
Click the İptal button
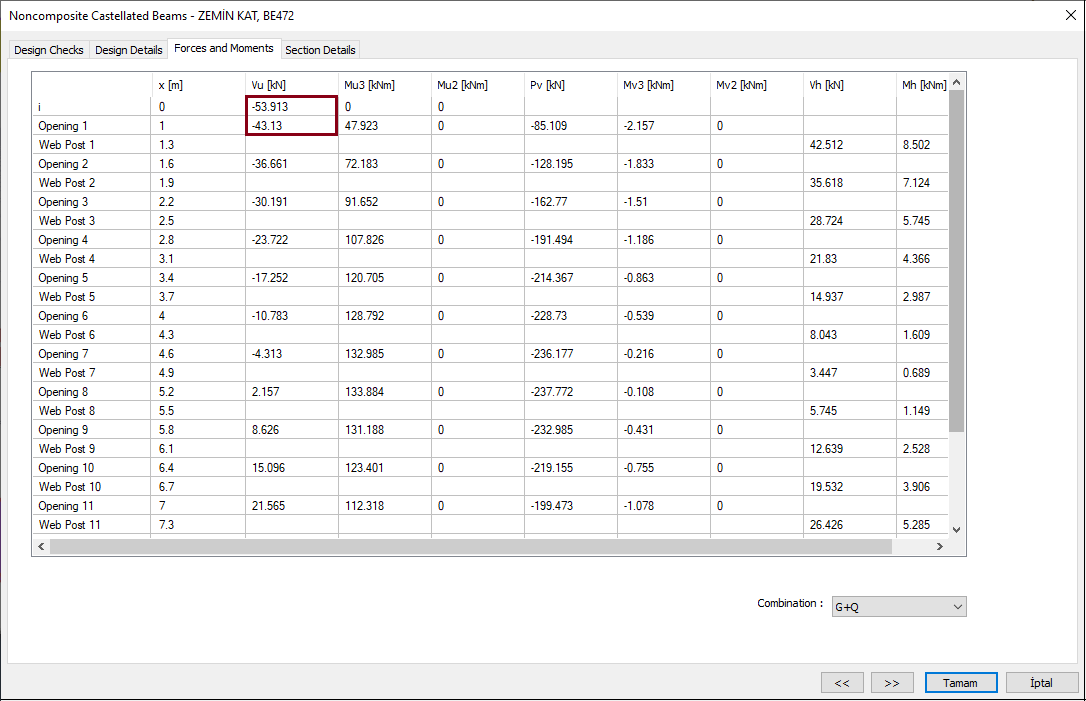[1041, 682]
